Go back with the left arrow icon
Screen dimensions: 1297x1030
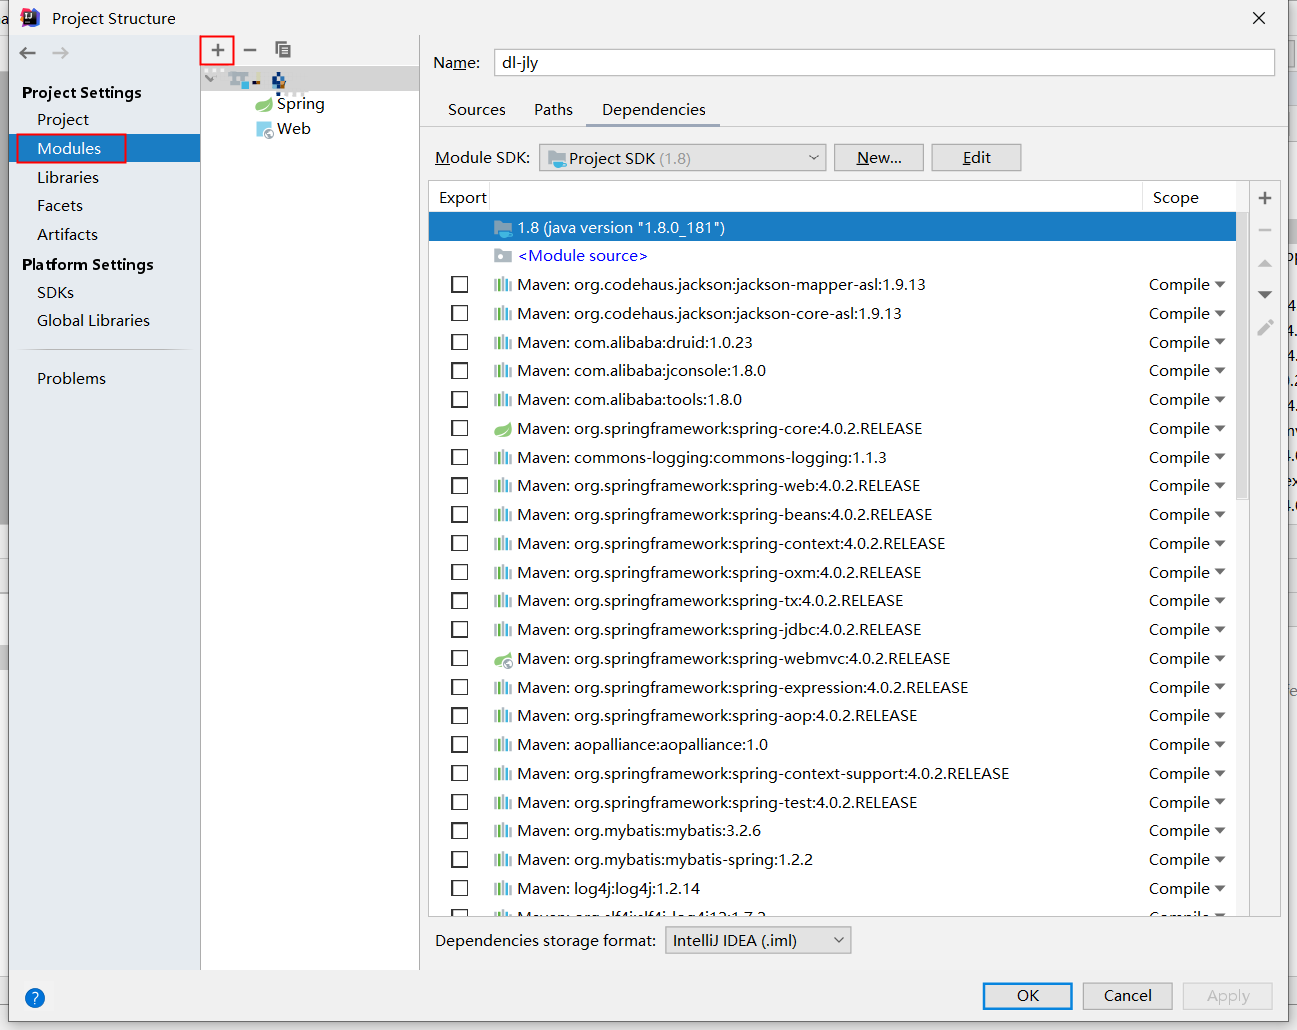28,53
